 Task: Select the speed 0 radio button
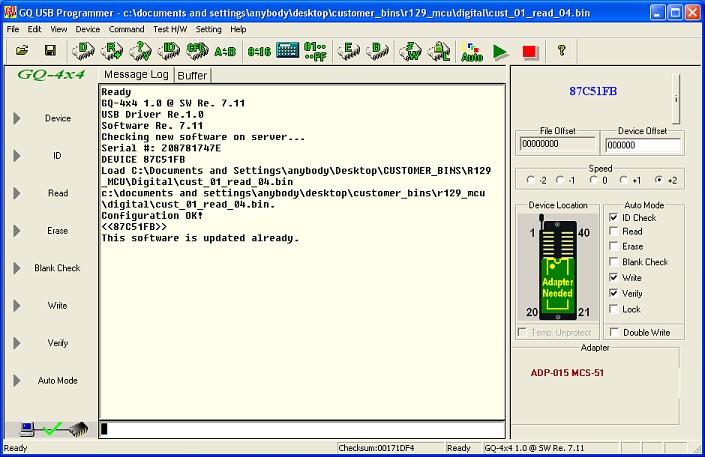point(594,181)
